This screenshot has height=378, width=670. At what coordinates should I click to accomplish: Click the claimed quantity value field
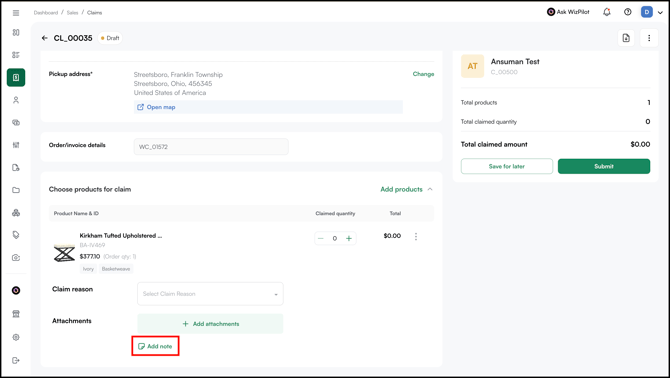(x=335, y=238)
